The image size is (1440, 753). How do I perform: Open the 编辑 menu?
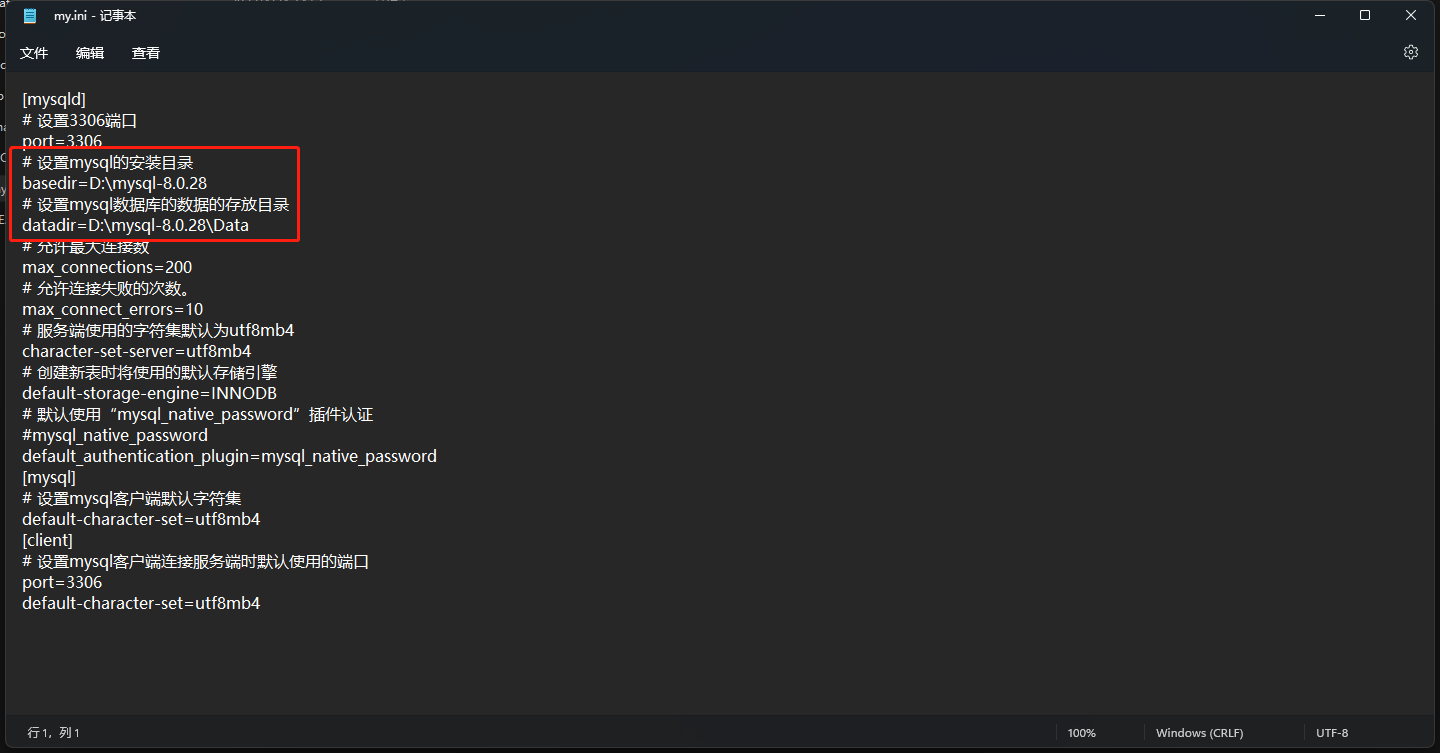pyautogui.click(x=90, y=53)
